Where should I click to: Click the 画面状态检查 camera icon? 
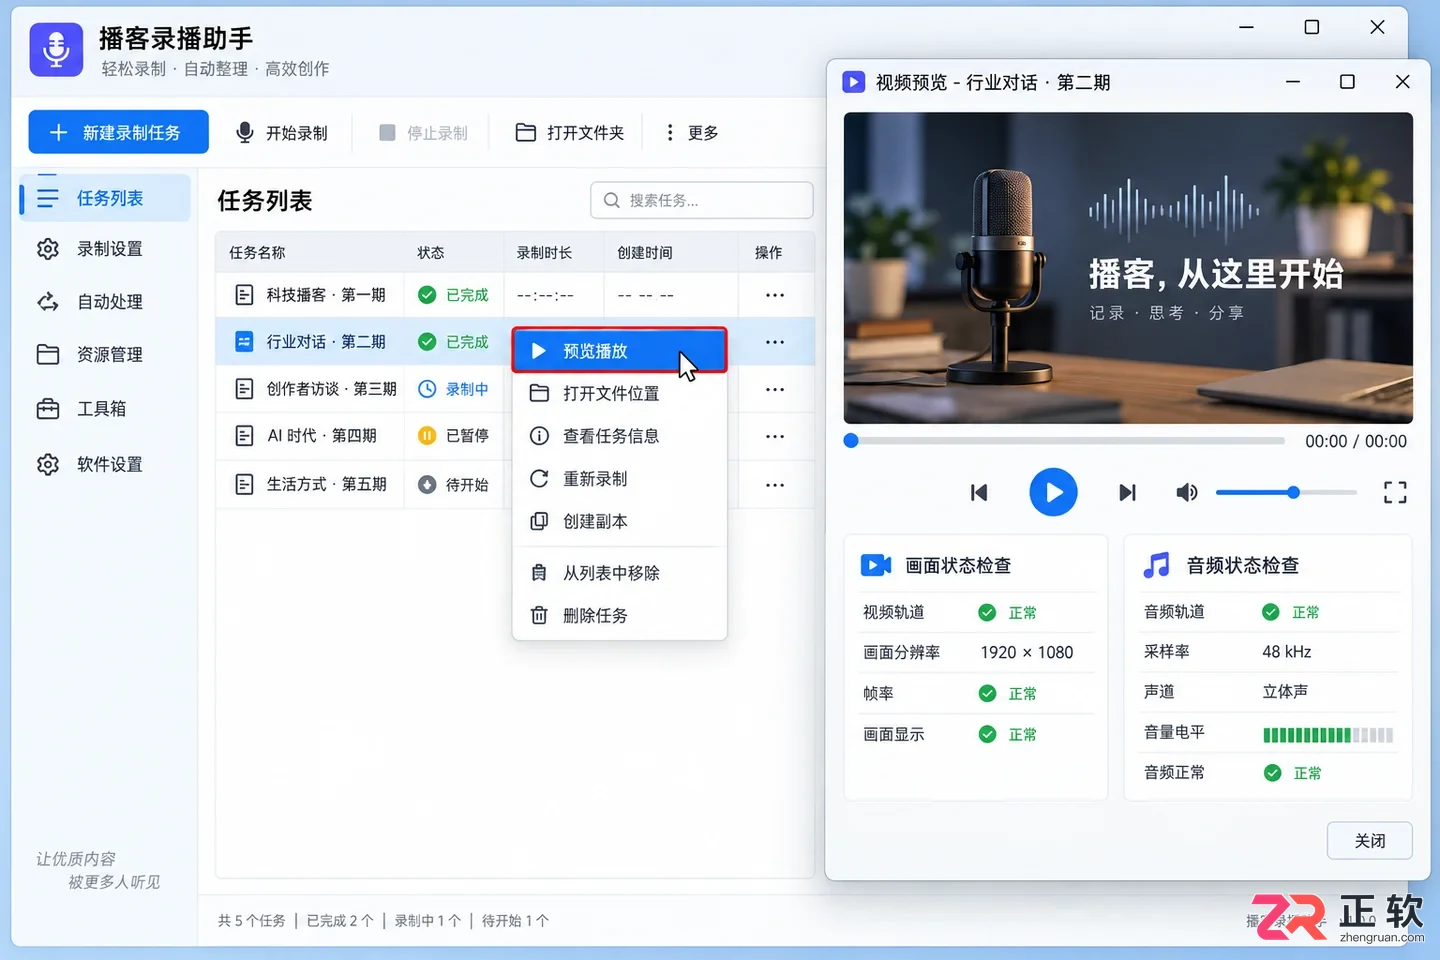pyautogui.click(x=876, y=565)
